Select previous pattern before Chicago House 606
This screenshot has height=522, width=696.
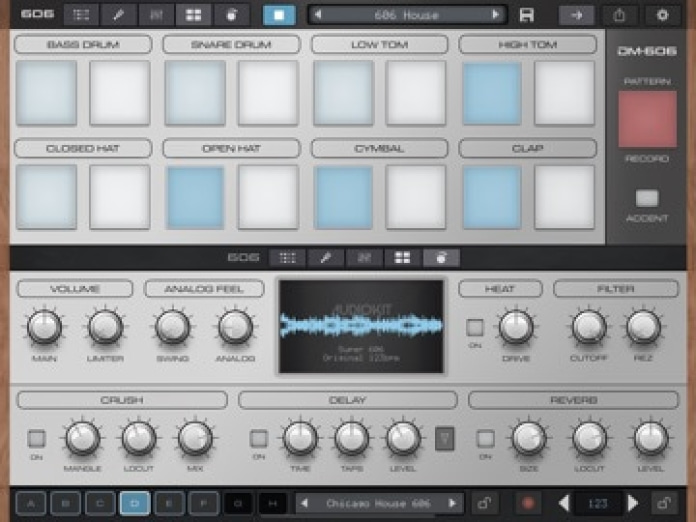(304, 503)
